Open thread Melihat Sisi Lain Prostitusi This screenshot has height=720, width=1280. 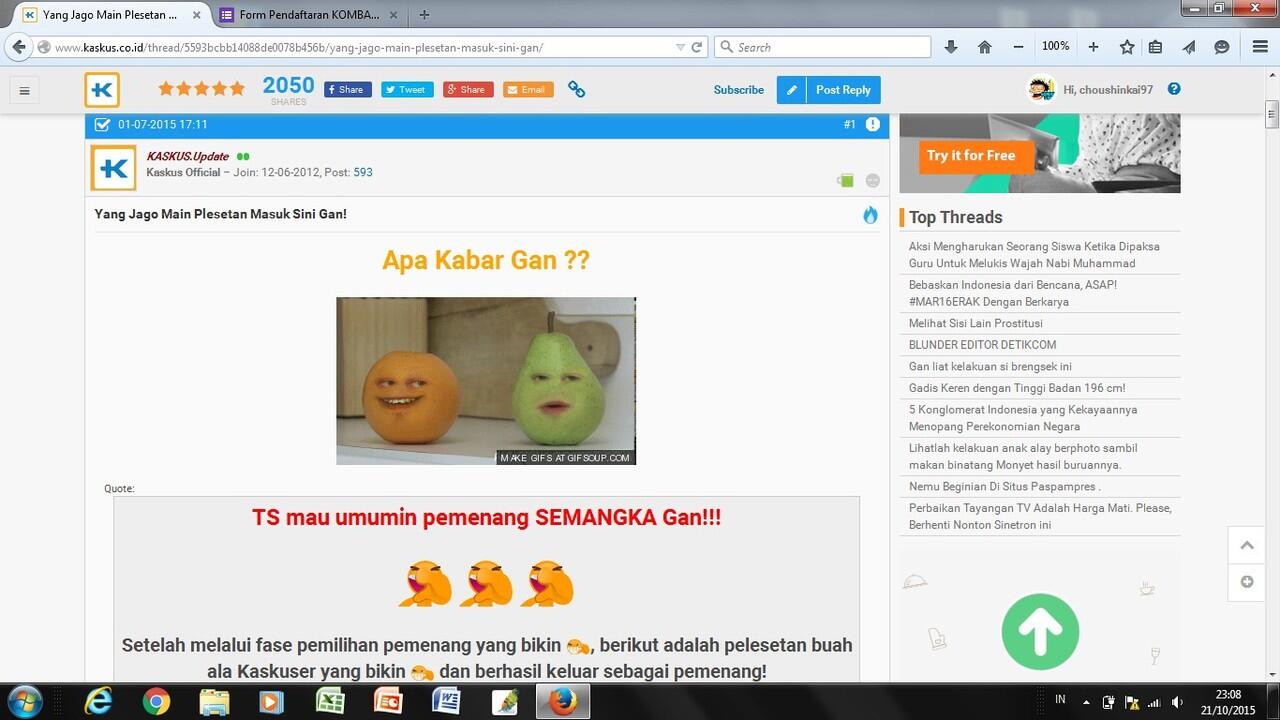[976, 323]
